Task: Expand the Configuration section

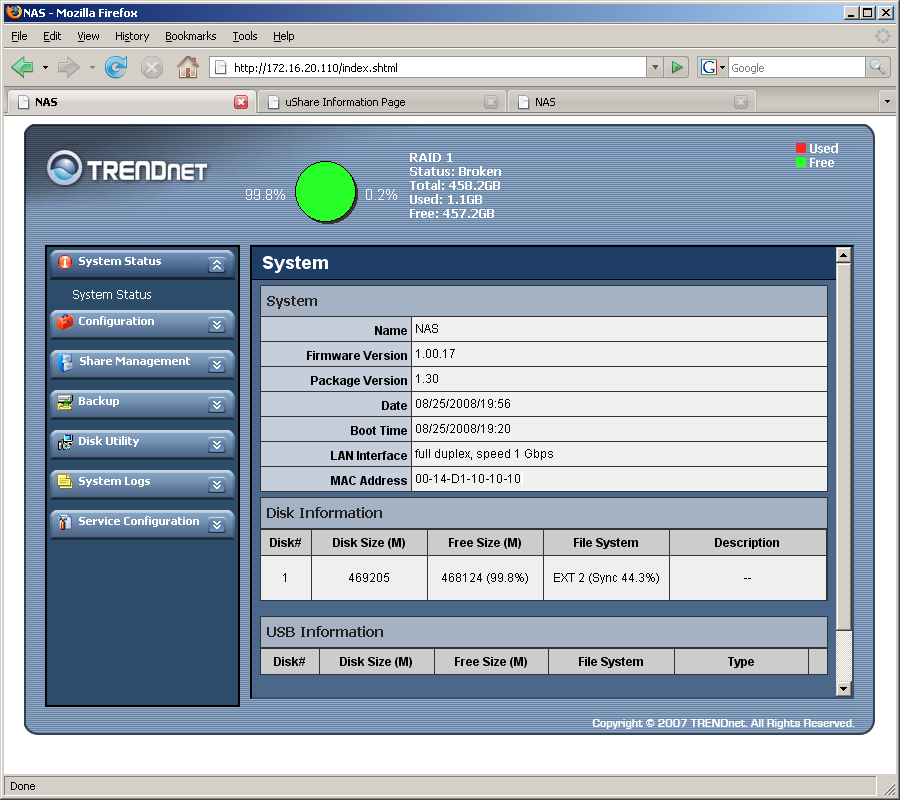Action: (x=216, y=325)
